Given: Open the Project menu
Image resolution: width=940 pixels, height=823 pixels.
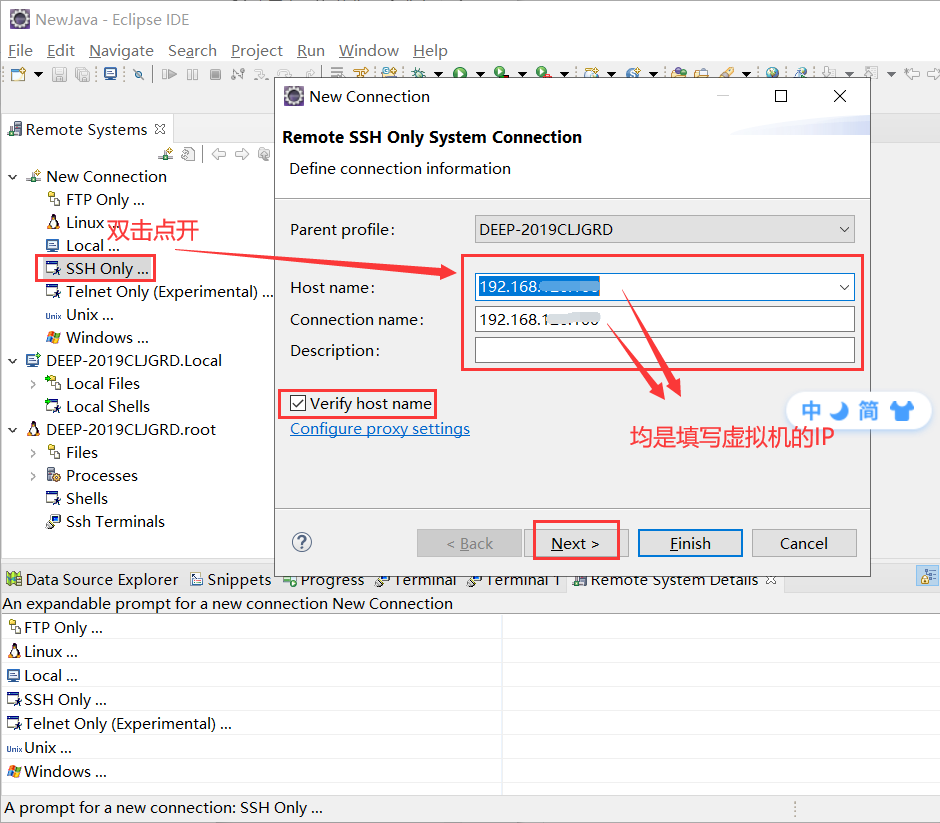Looking at the screenshot, I should pos(257,51).
